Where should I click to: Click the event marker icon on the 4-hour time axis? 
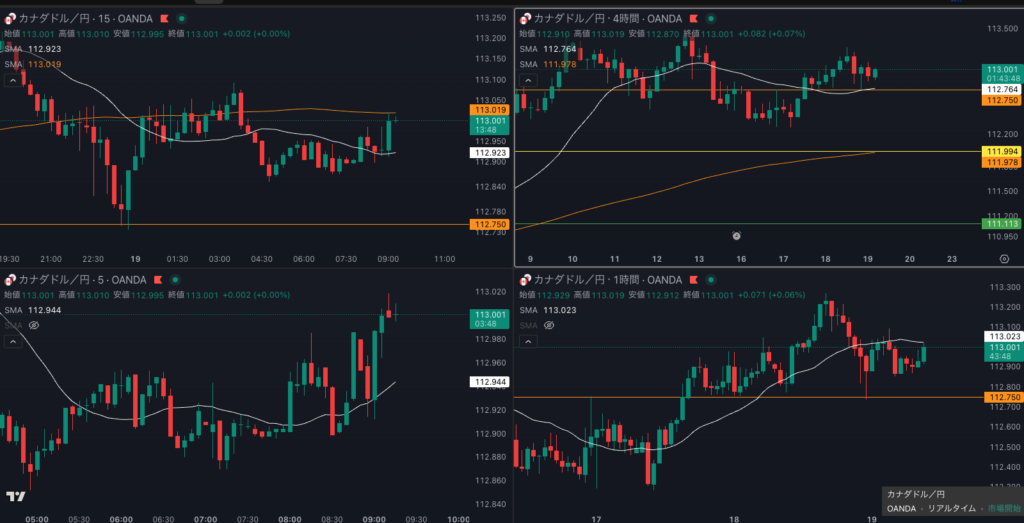click(x=736, y=235)
